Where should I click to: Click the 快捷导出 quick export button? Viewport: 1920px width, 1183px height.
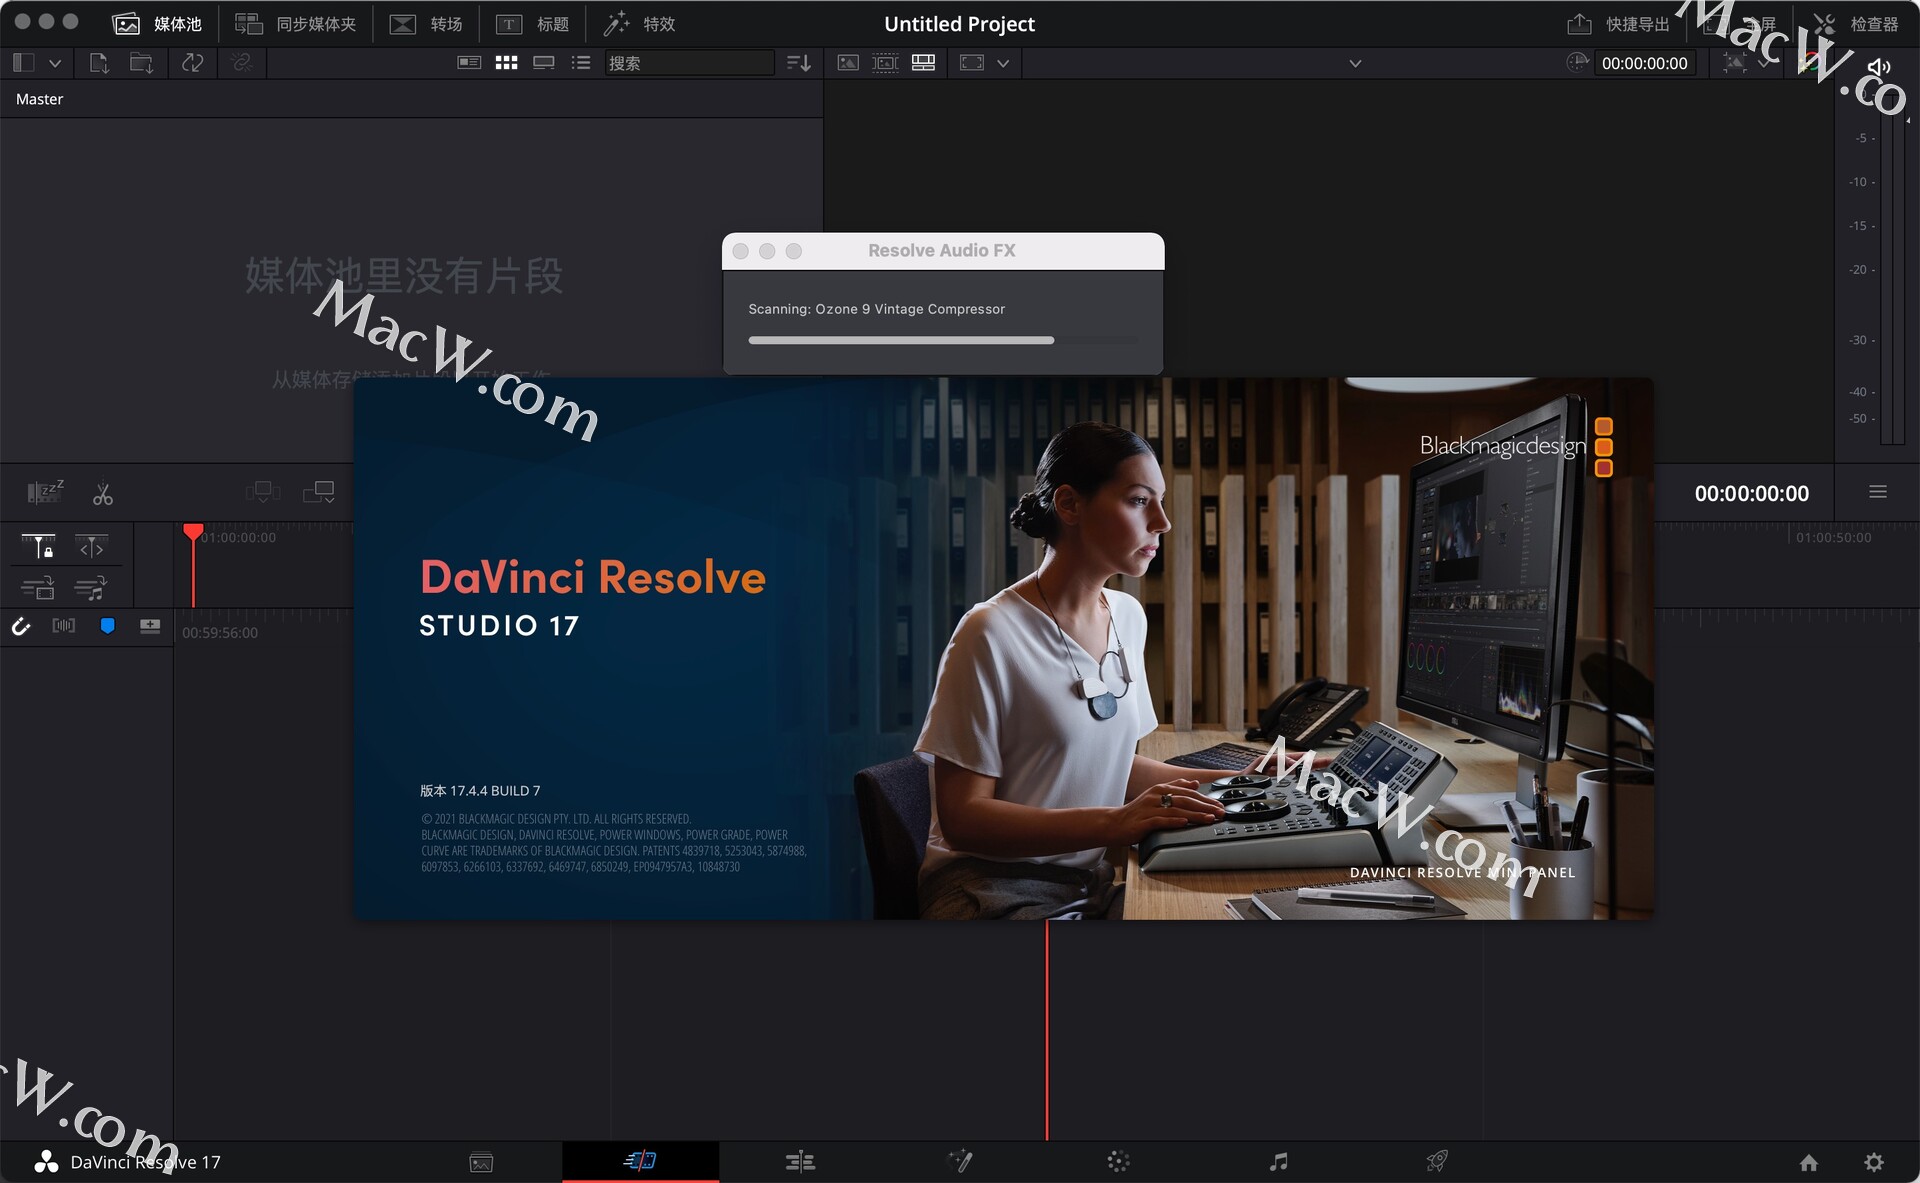click(1618, 24)
